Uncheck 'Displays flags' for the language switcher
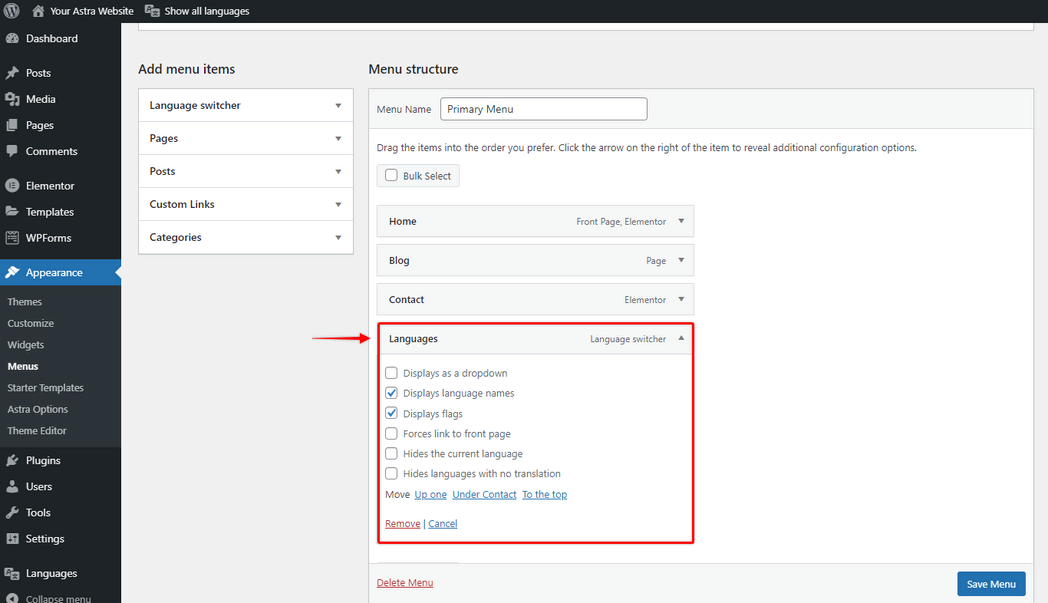The image size is (1048, 603). 391,413
